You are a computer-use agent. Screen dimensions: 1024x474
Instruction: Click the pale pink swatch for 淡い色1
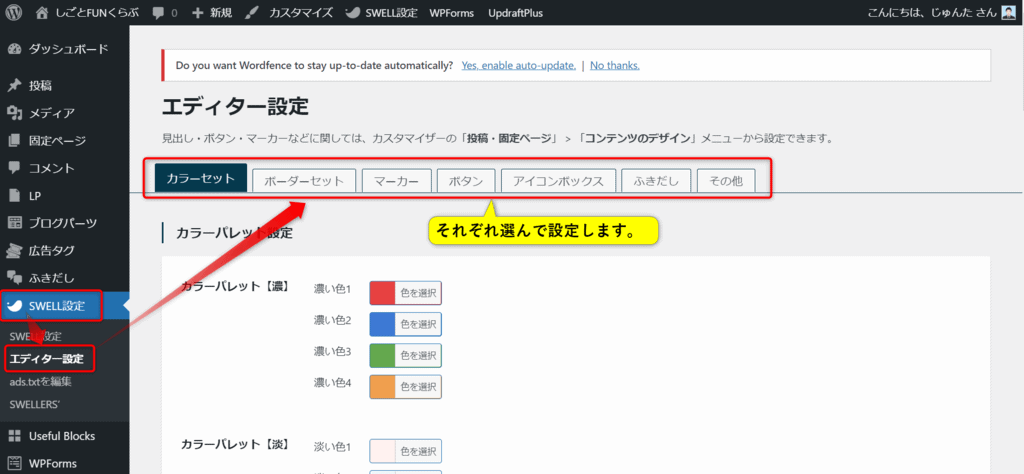coord(383,450)
